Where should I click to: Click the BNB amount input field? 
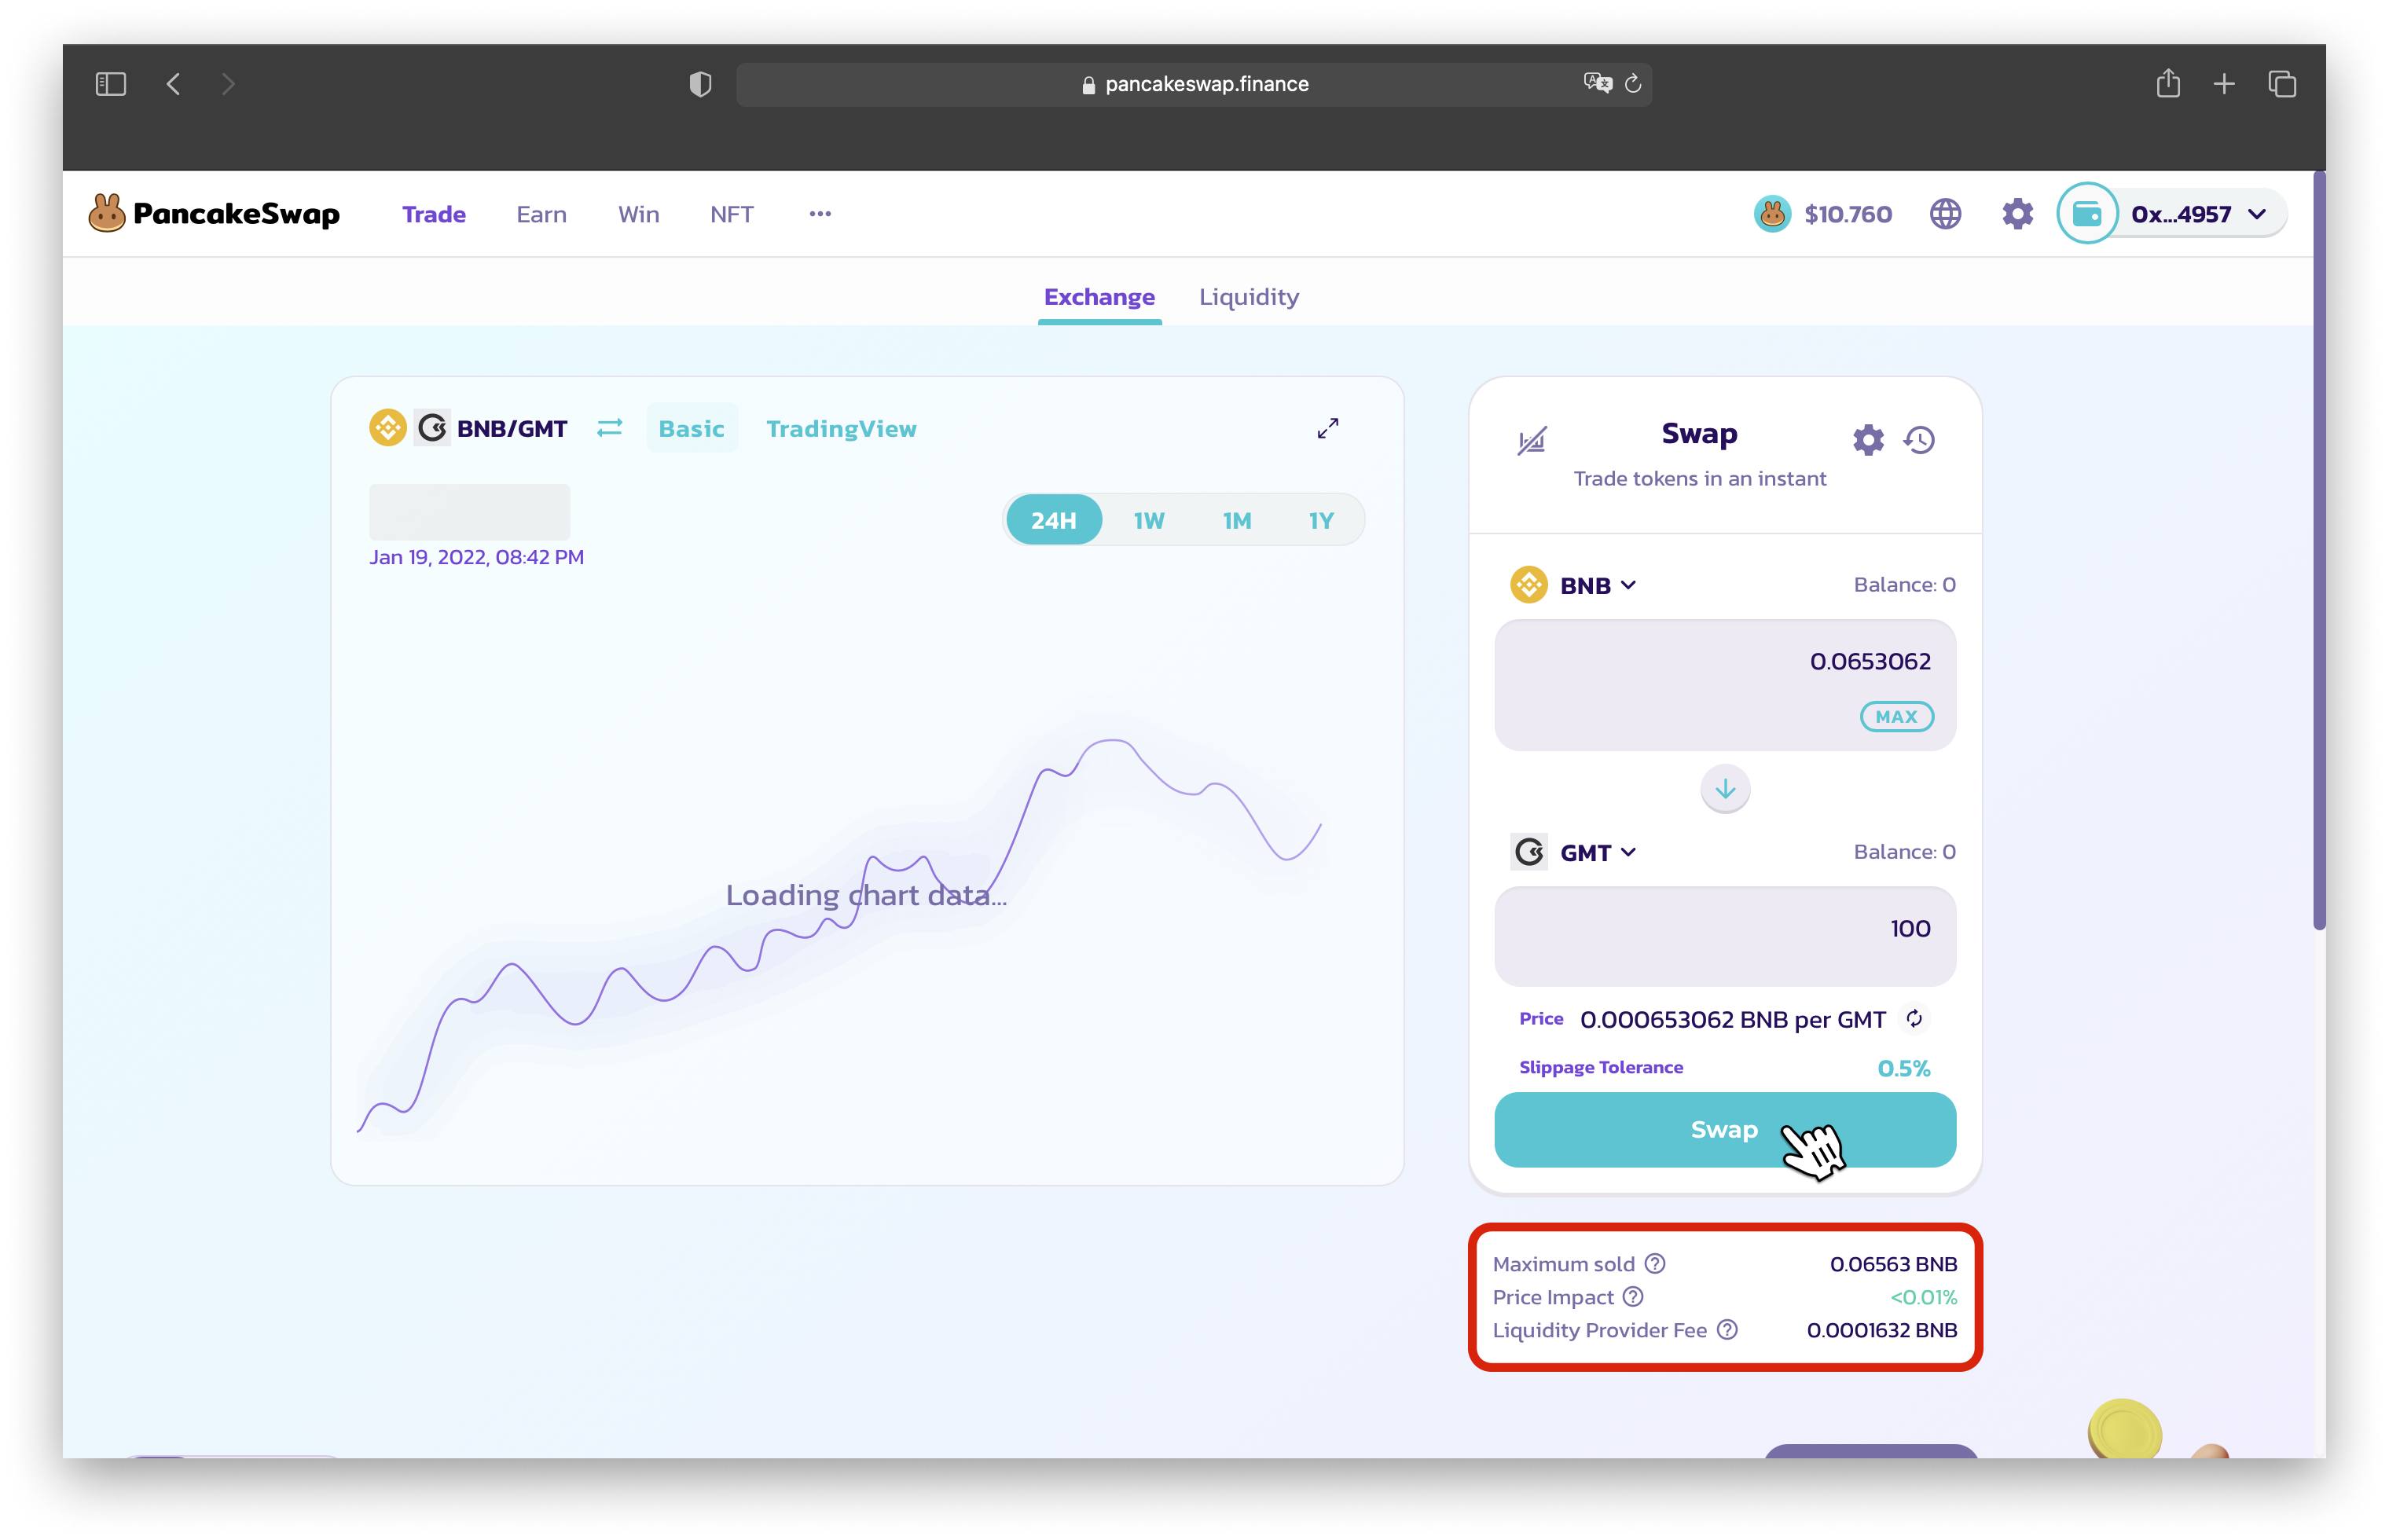coord(1724,684)
